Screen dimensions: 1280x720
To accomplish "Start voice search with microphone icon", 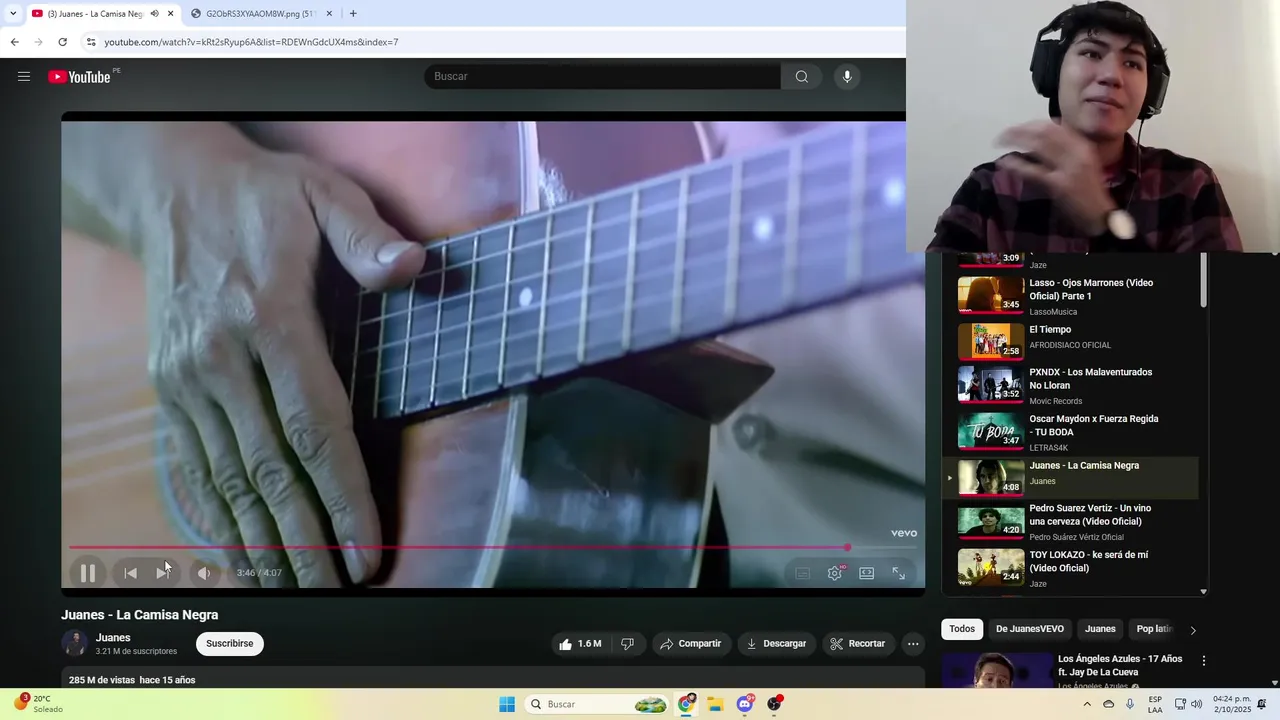I will coord(847,77).
